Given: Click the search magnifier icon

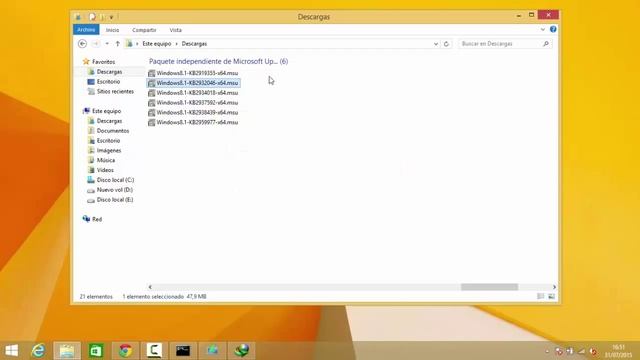Looking at the screenshot, I should coord(546,44).
